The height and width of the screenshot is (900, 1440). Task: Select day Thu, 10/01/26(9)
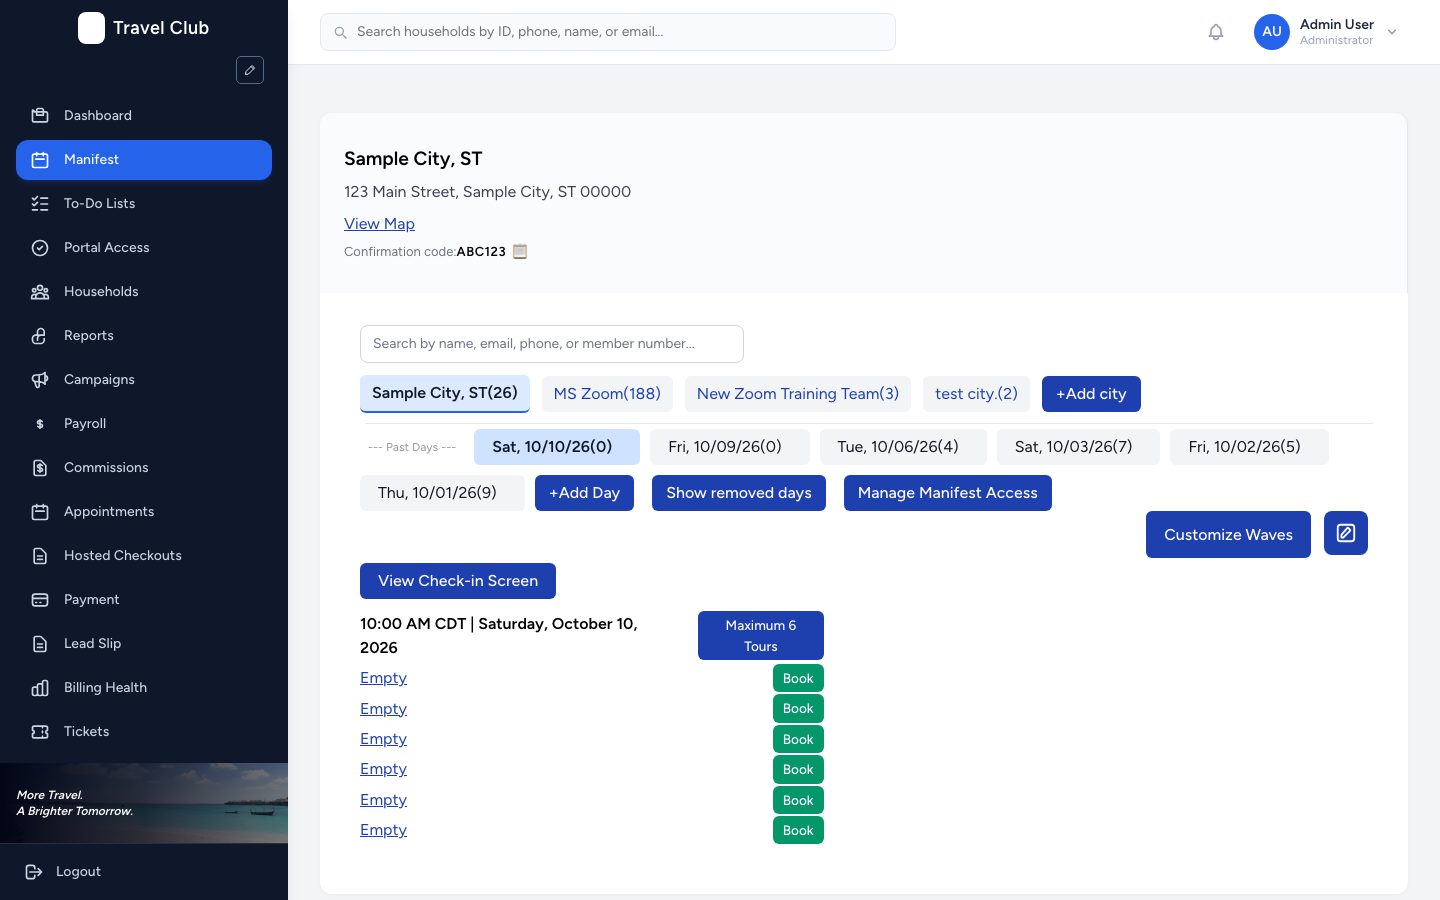click(442, 493)
